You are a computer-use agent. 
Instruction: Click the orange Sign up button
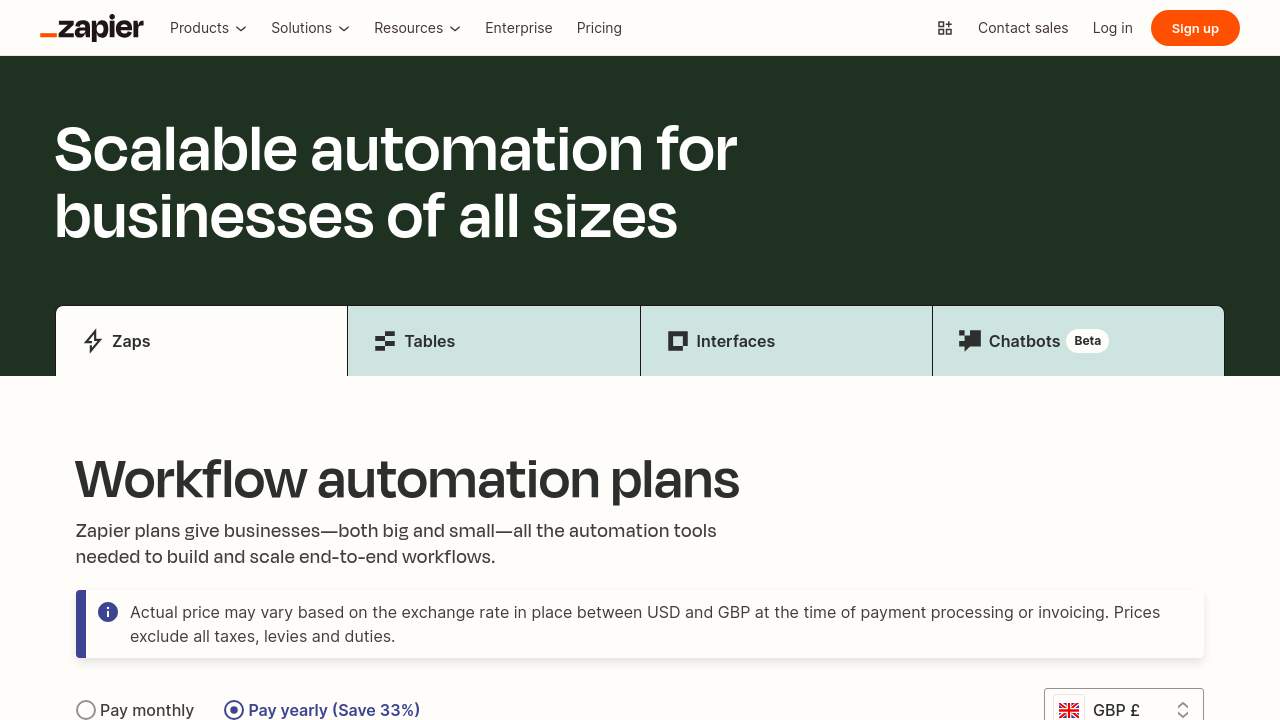[x=1195, y=28]
